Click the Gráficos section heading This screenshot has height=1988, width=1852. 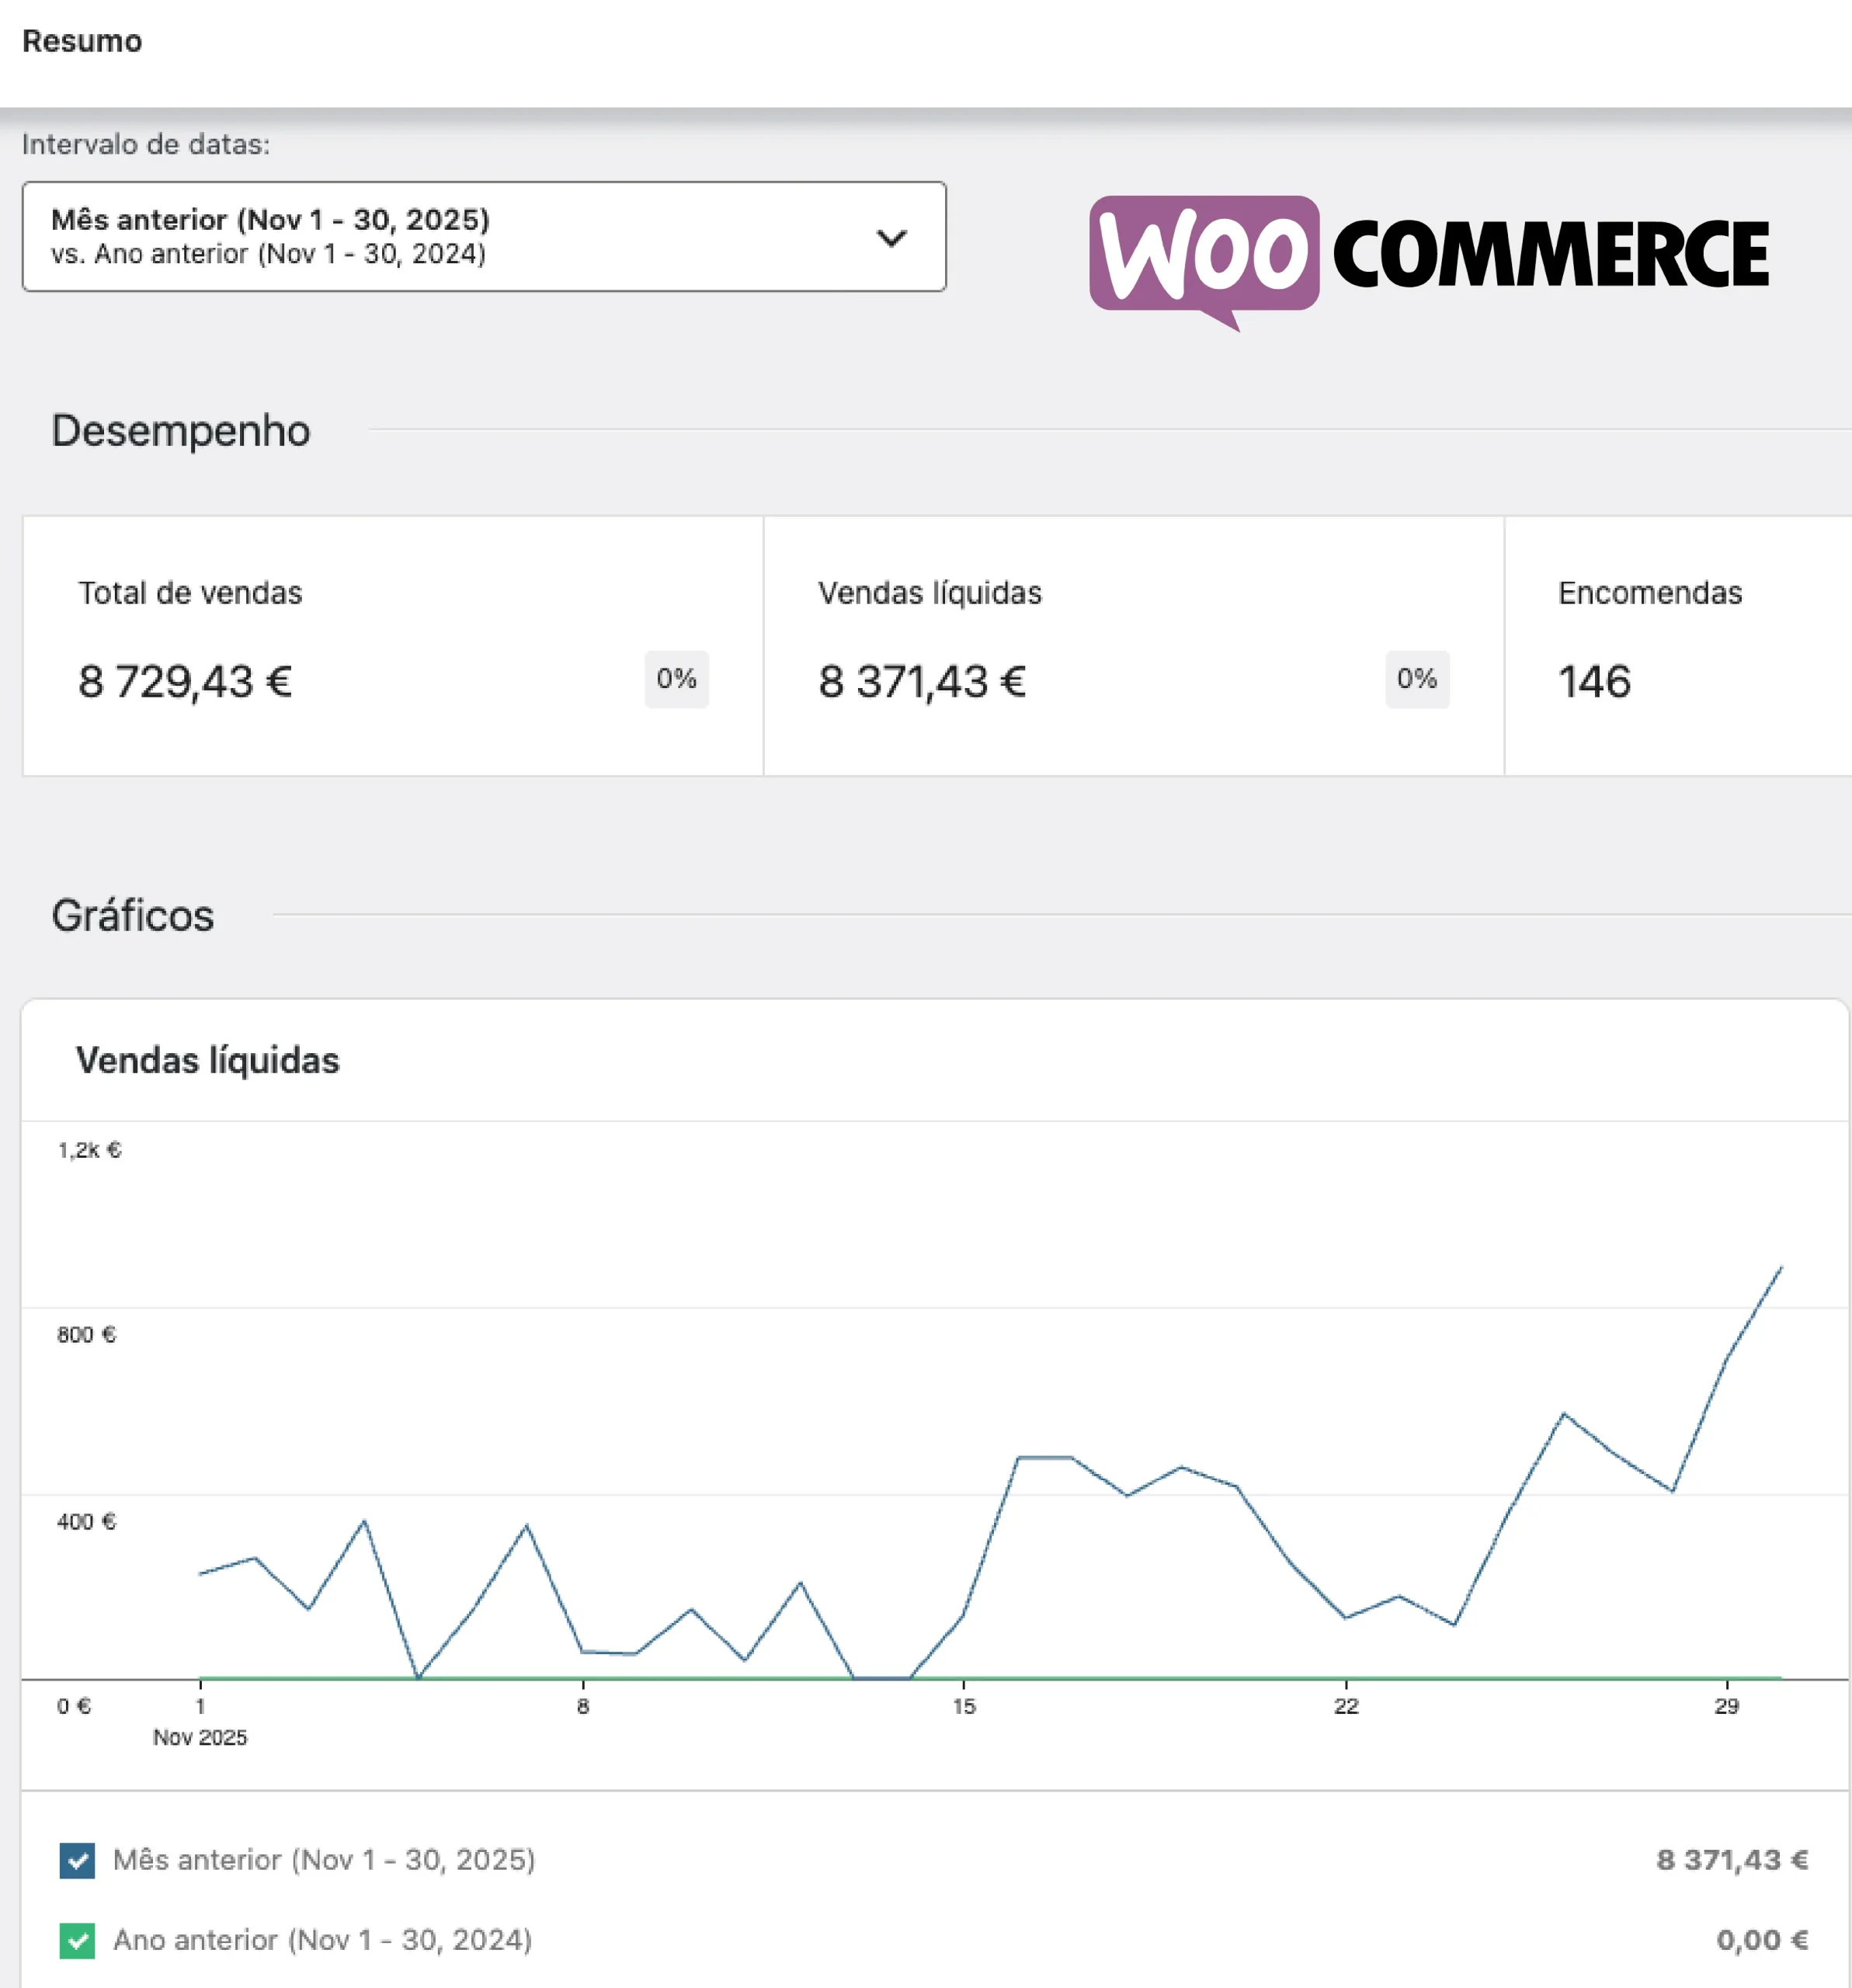(x=133, y=916)
